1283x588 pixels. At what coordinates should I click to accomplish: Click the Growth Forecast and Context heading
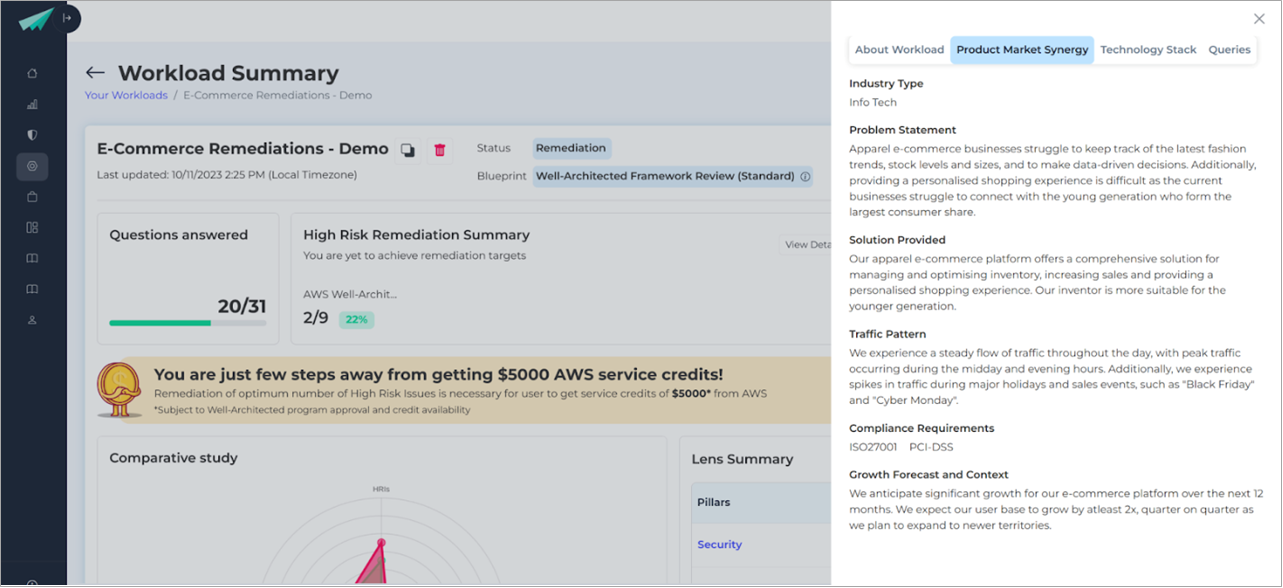pyautogui.click(x=928, y=475)
